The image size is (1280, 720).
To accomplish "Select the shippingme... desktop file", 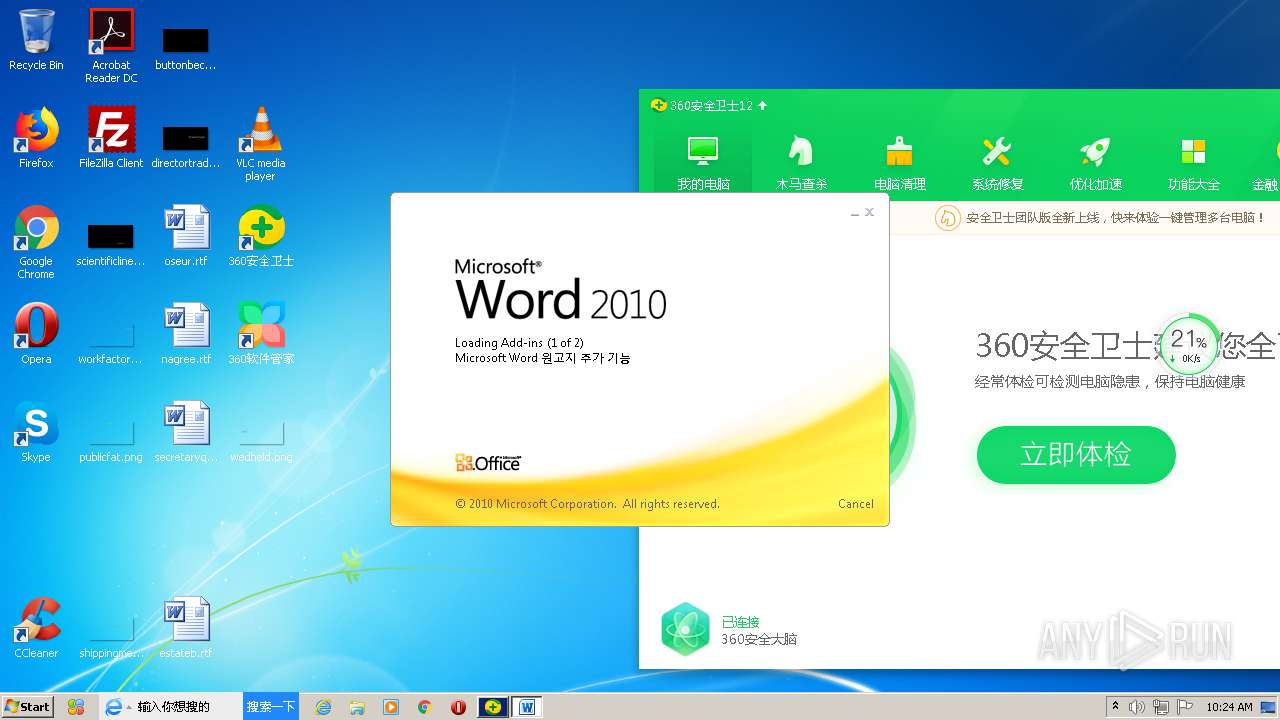I will pyautogui.click(x=111, y=634).
